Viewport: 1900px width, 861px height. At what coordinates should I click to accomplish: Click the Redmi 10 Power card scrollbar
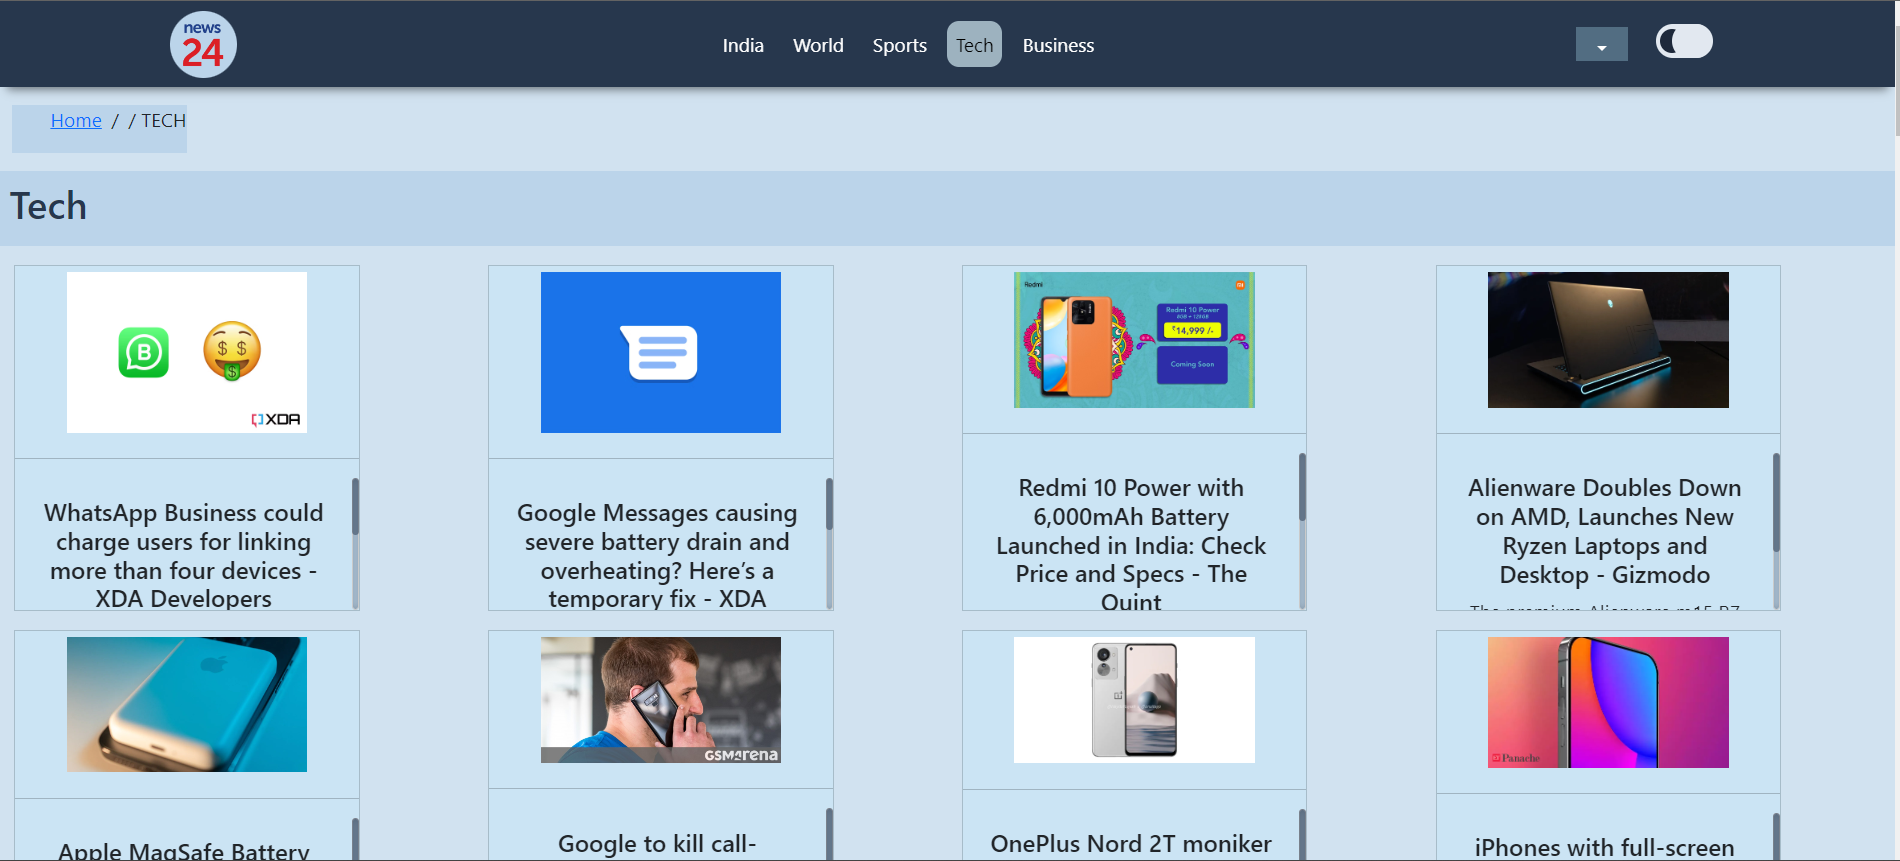coord(1302,530)
